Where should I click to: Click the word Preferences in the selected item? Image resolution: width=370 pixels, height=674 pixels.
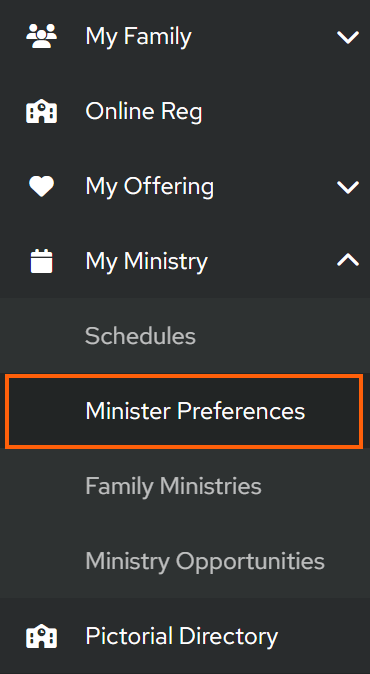pyautogui.click(x=241, y=411)
